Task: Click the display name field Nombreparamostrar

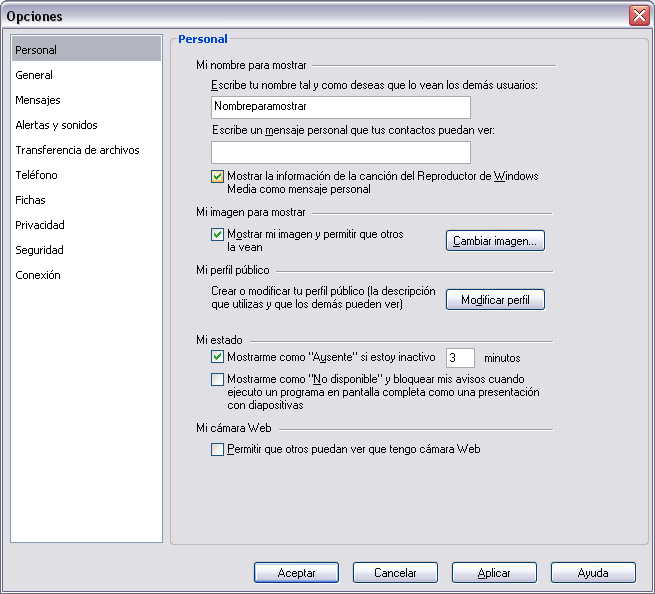Action: click(x=340, y=107)
